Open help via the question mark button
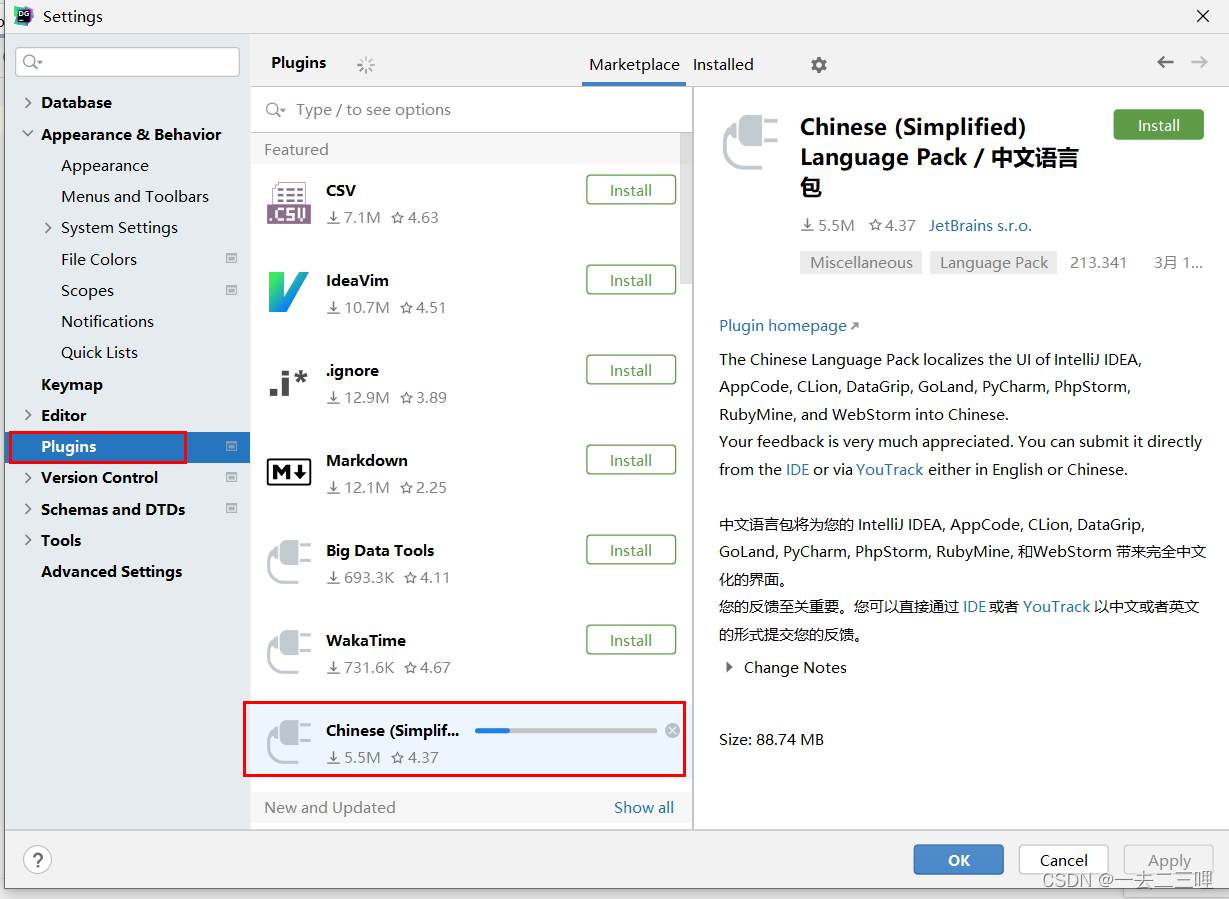Image resolution: width=1229 pixels, height=899 pixels. click(x=37, y=860)
